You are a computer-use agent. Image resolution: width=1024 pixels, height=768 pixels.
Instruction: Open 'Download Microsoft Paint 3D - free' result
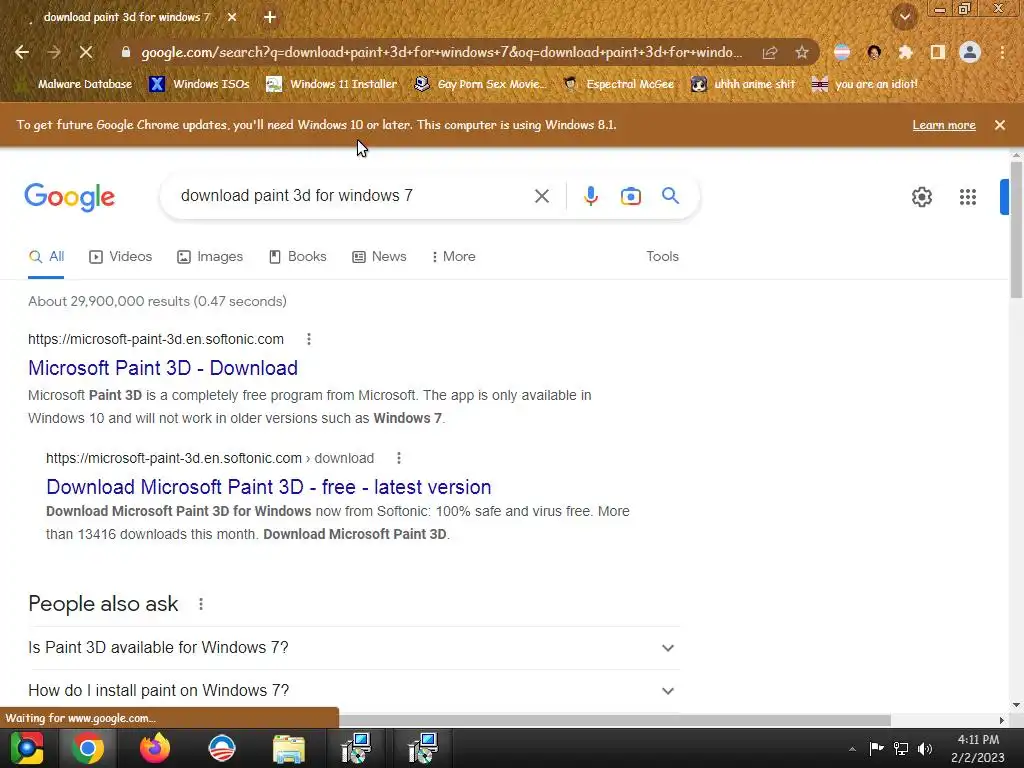point(268,487)
